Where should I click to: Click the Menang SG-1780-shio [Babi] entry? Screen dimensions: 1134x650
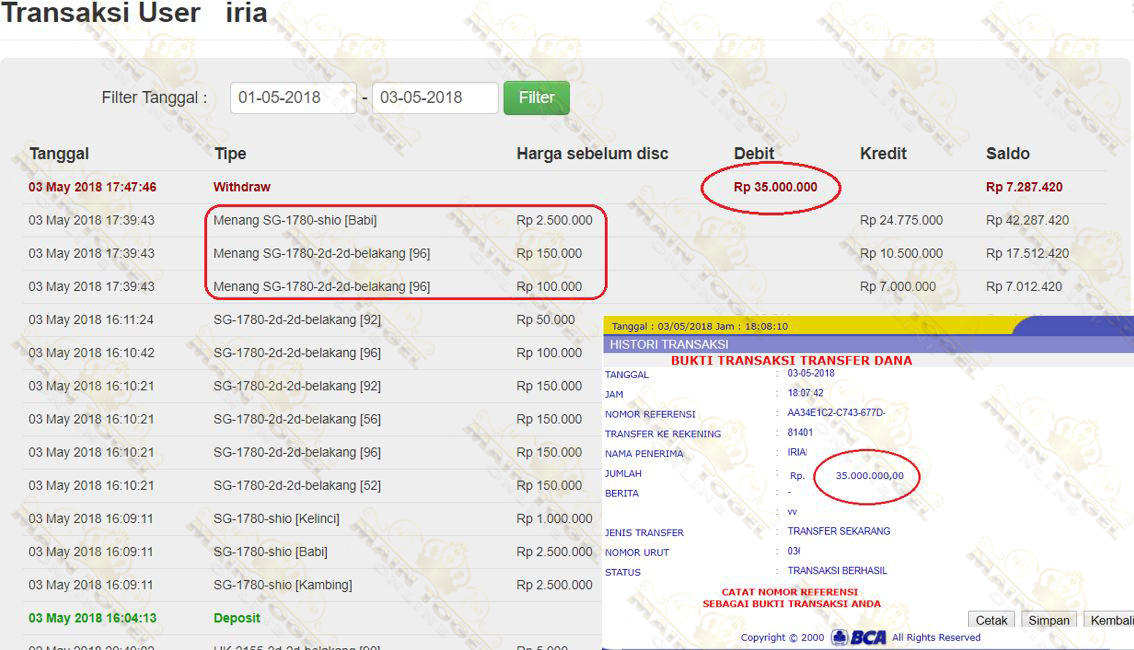pos(295,220)
